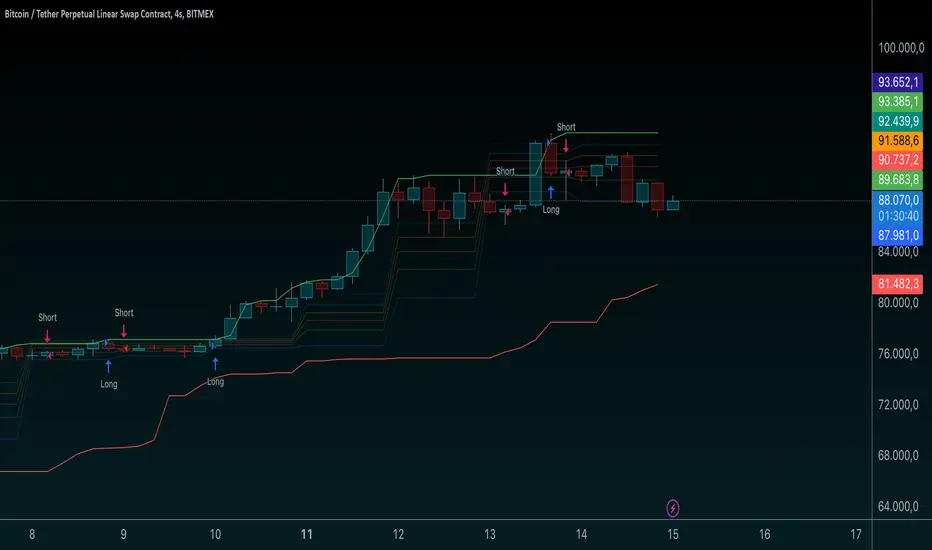The width and height of the screenshot is (932, 550).
Task: Select the purple 93.652,1 price label
Action: click(x=898, y=82)
